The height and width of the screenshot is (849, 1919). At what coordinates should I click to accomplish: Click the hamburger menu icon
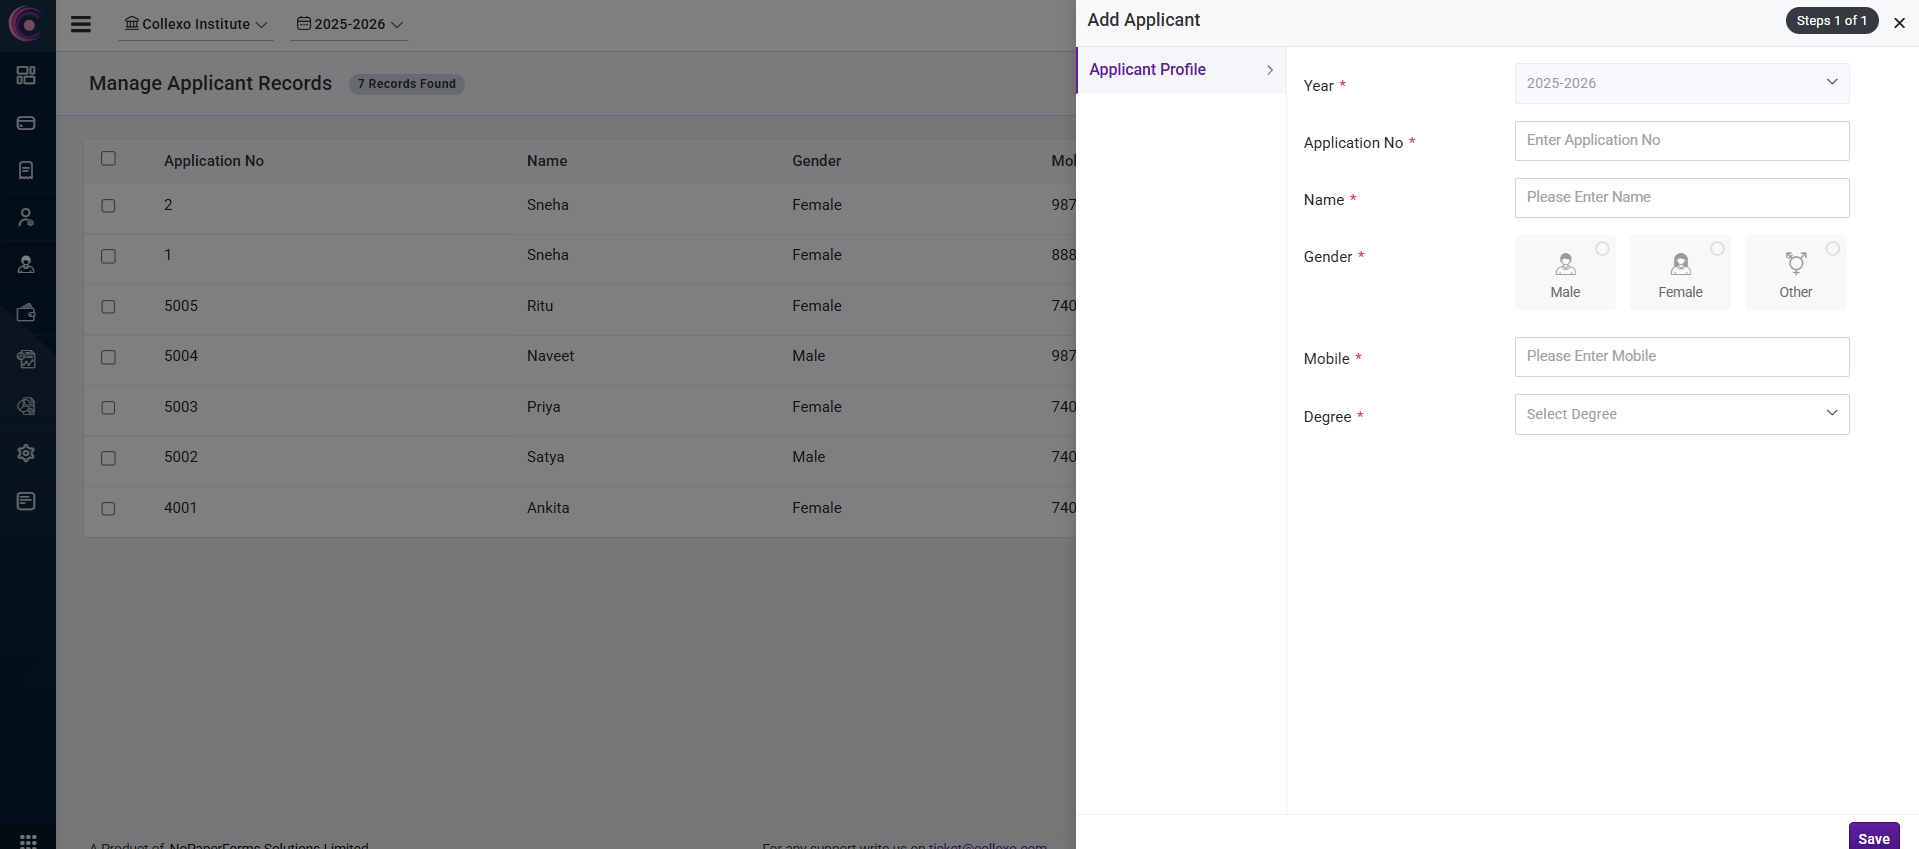81,24
